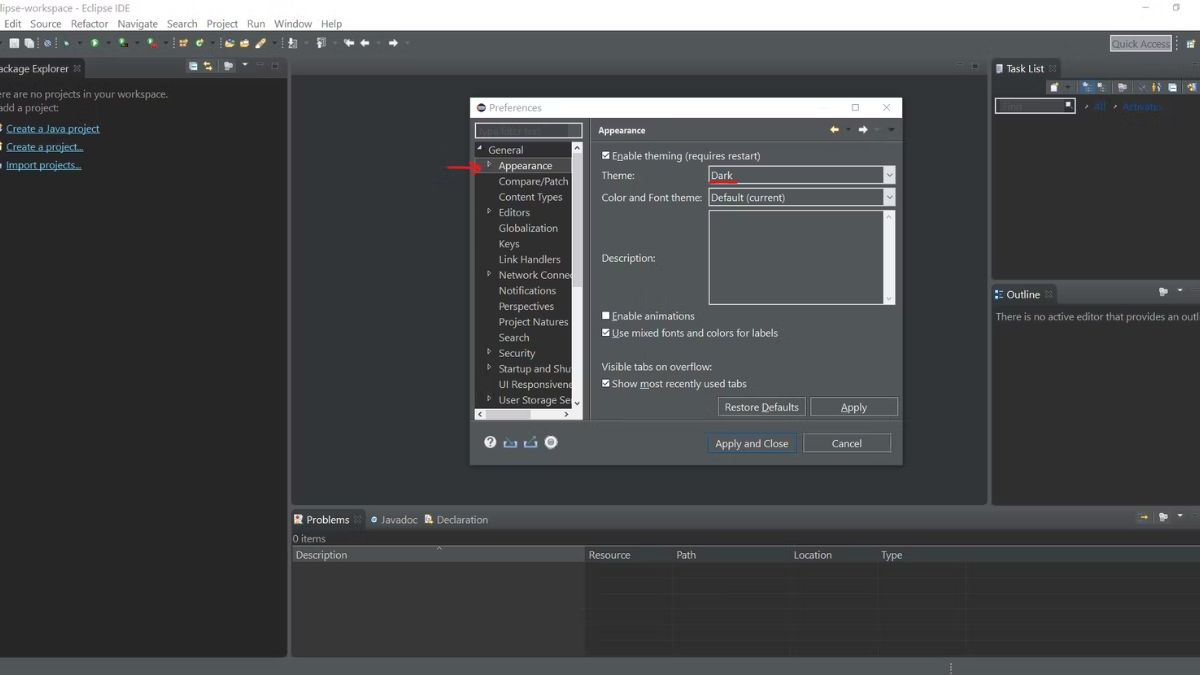Click Next Annotation icon in toolbar
Viewport: 1200px width, 675px height.
(292, 43)
